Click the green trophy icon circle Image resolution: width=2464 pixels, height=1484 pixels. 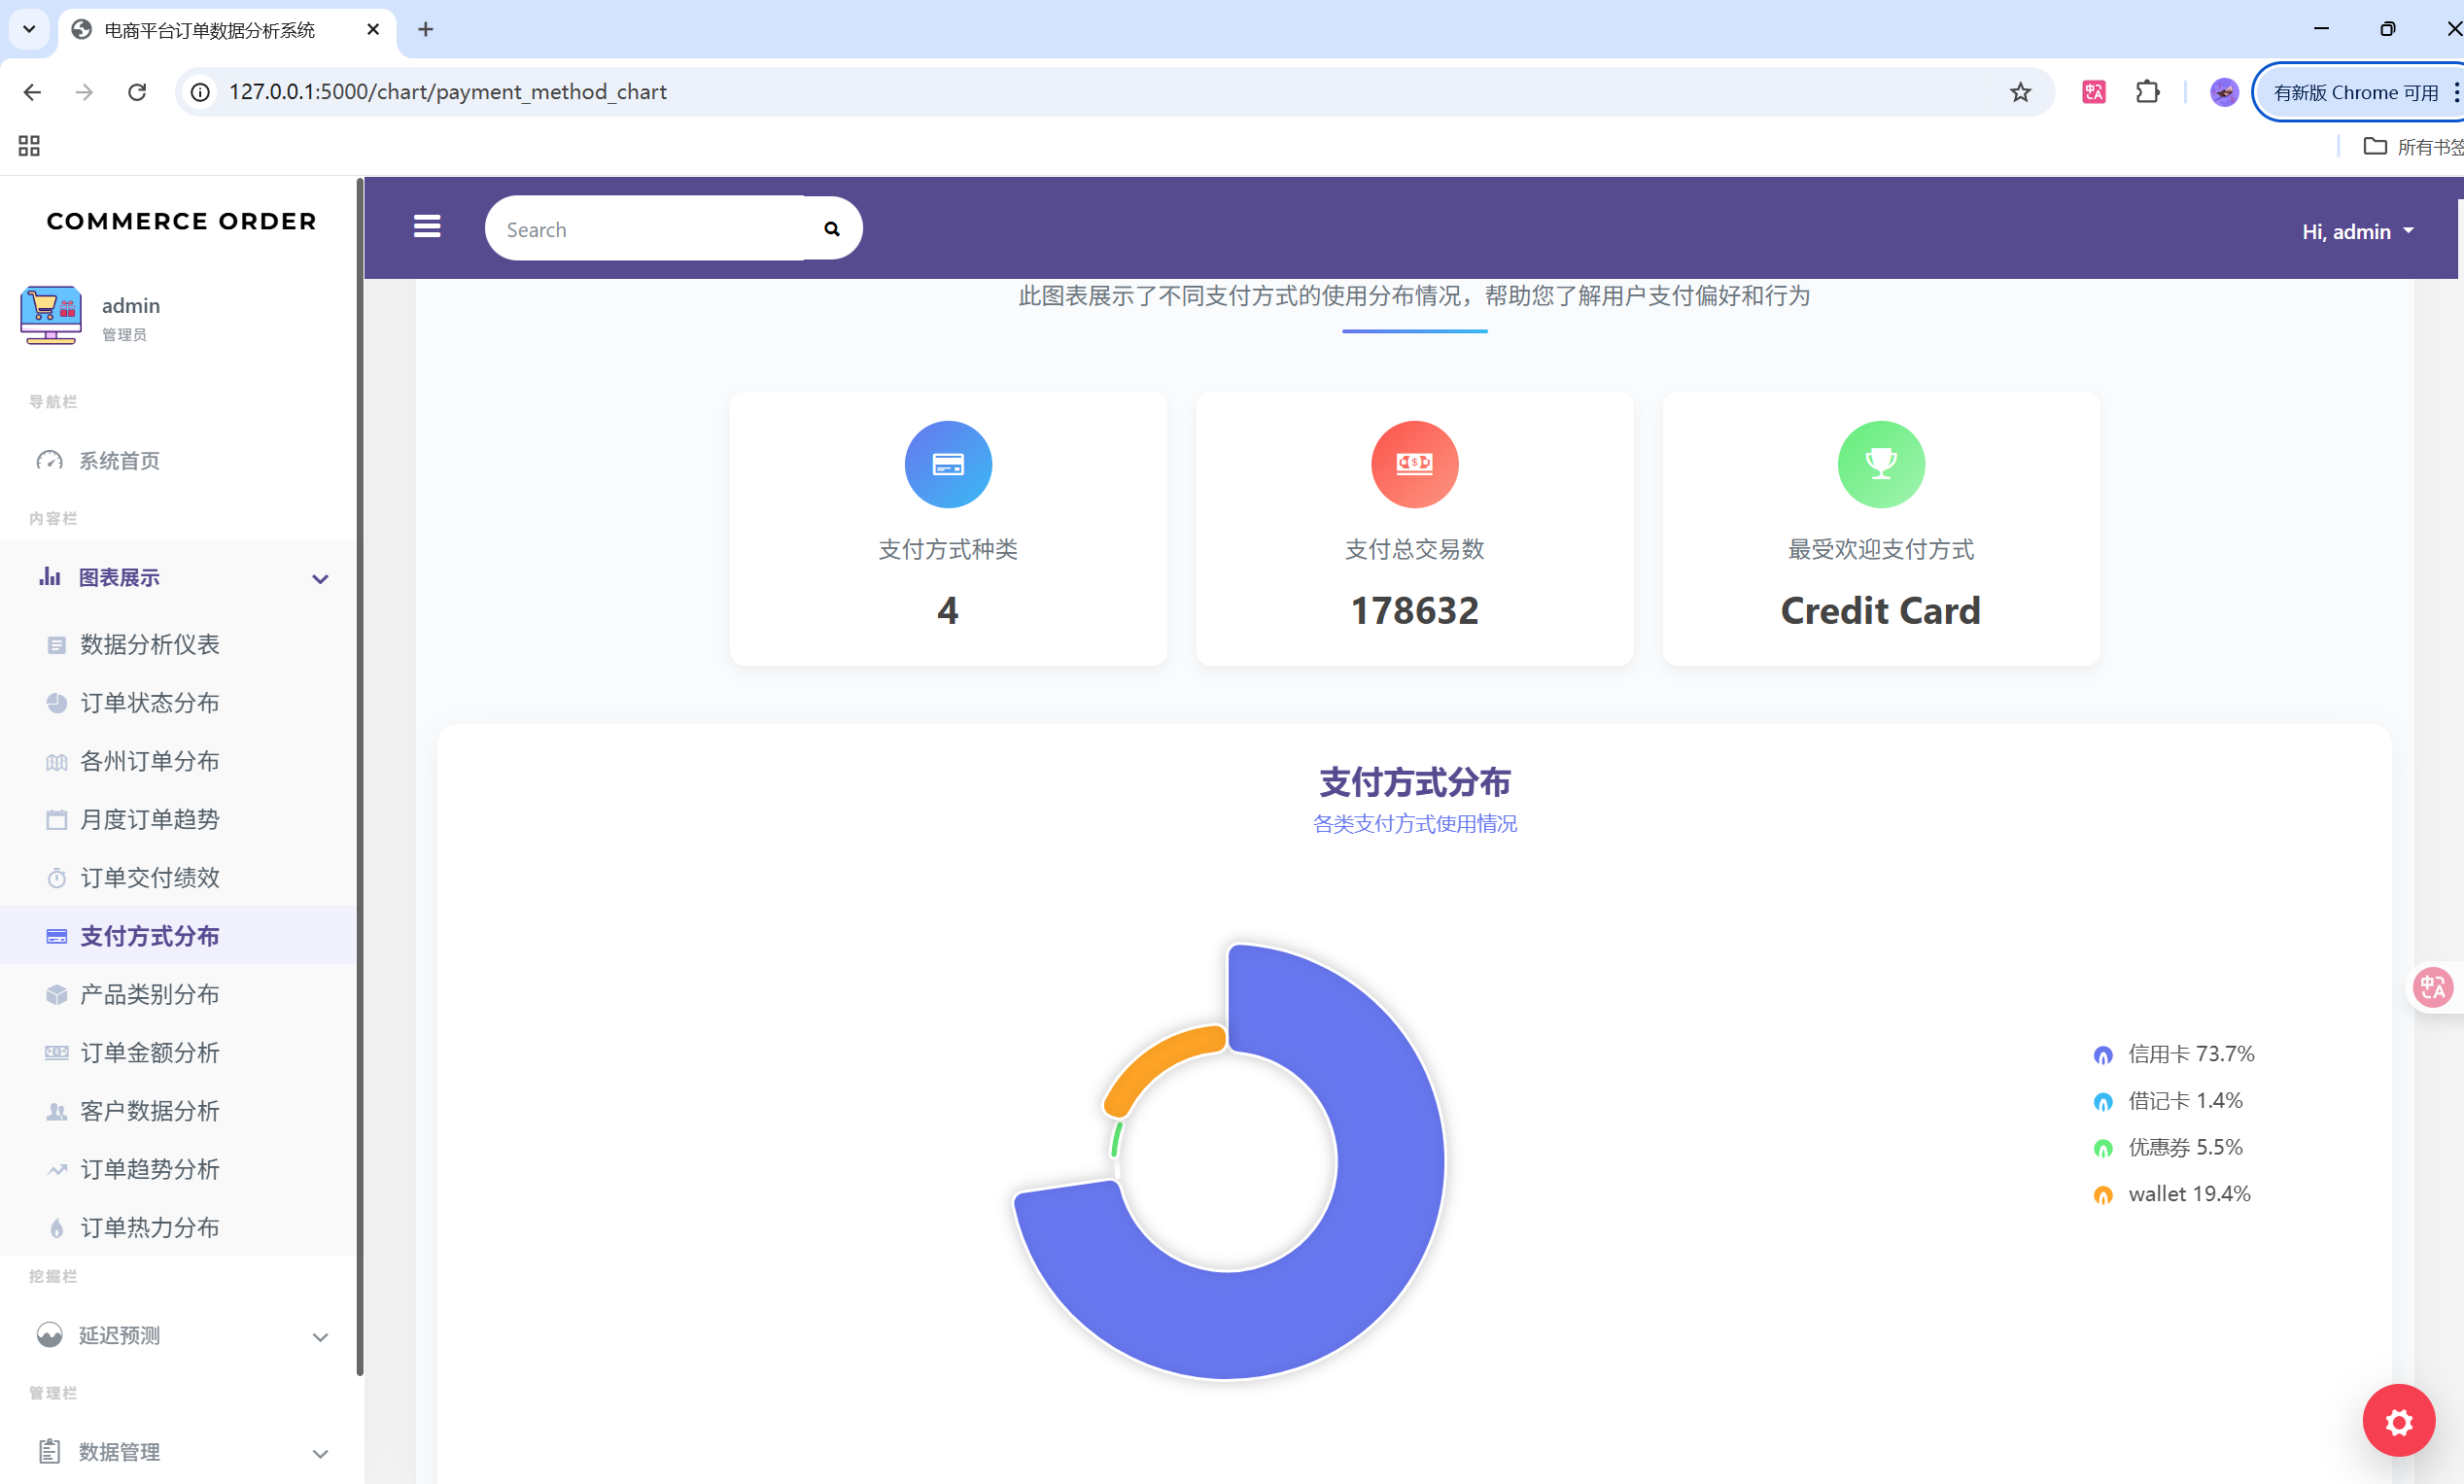[x=1880, y=464]
